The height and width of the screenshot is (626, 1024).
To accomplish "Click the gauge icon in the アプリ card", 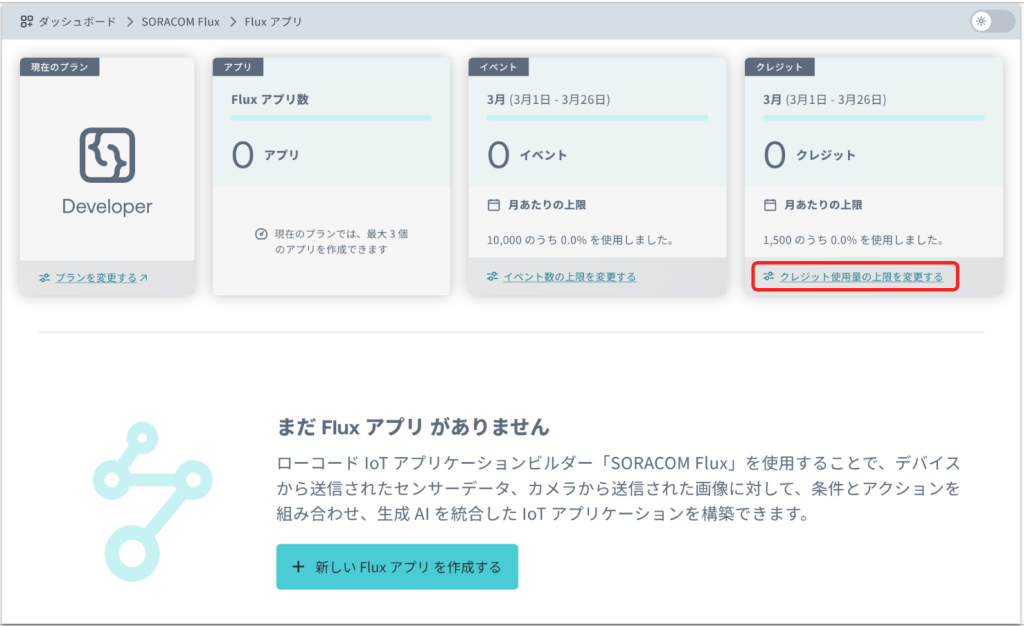I will pos(261,233).
